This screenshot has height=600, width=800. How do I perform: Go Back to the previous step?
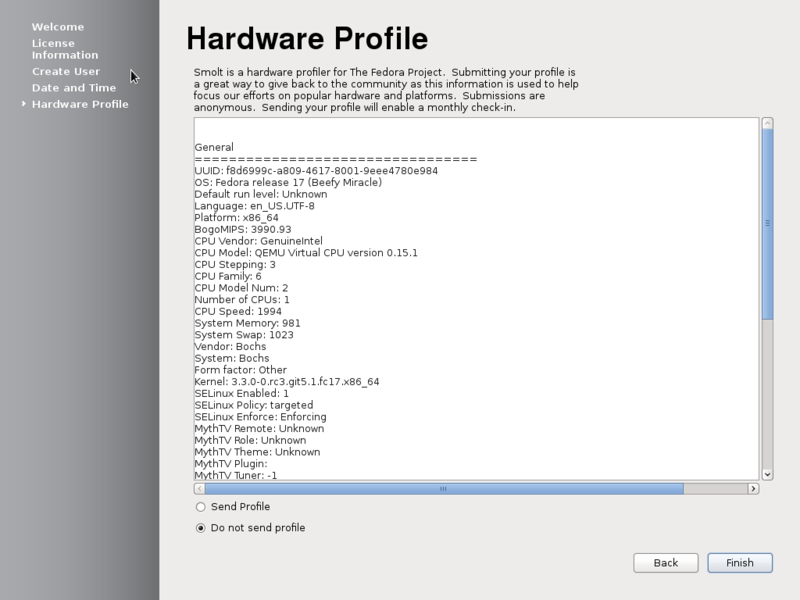point(666,563)
